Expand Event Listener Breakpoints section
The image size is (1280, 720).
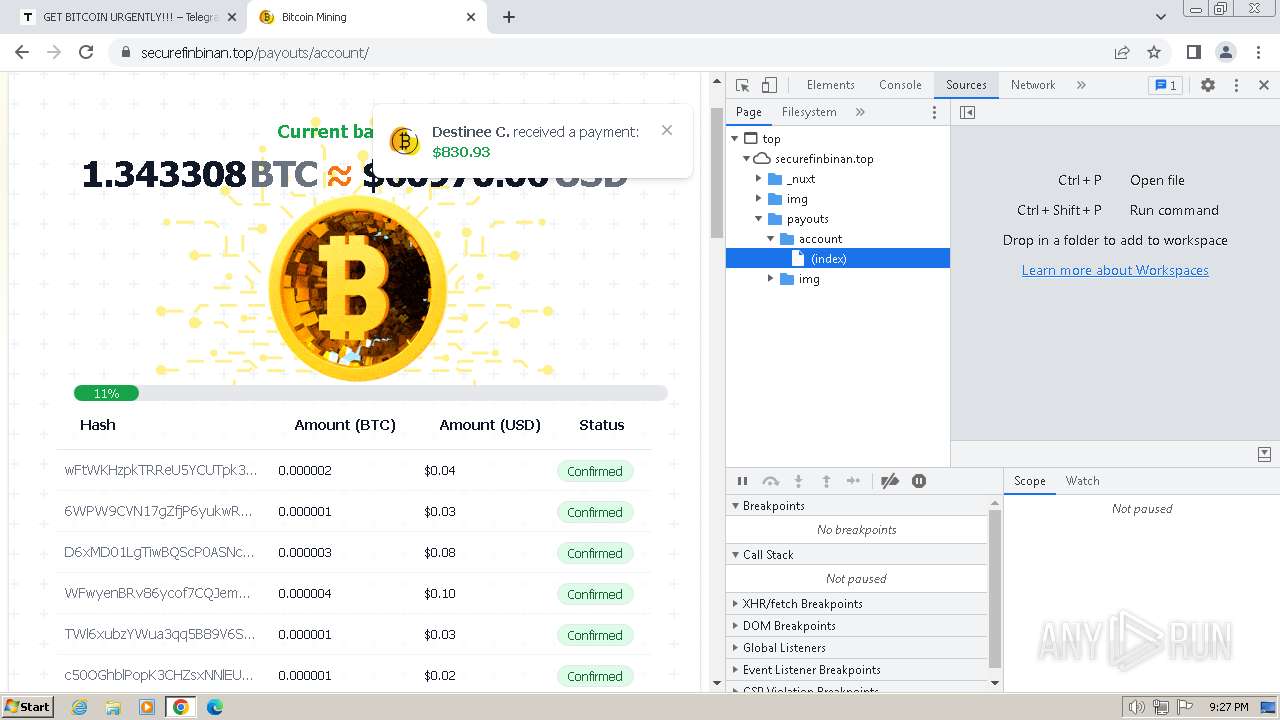857,670
